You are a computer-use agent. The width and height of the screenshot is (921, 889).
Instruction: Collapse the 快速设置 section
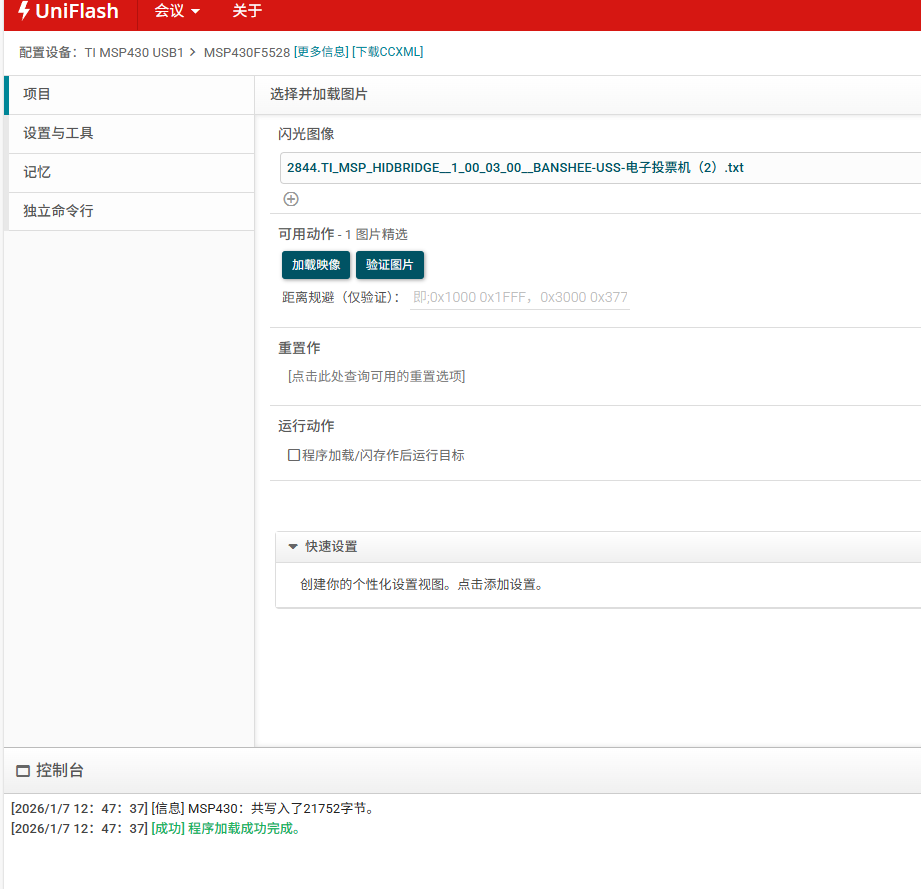[293, 547]
